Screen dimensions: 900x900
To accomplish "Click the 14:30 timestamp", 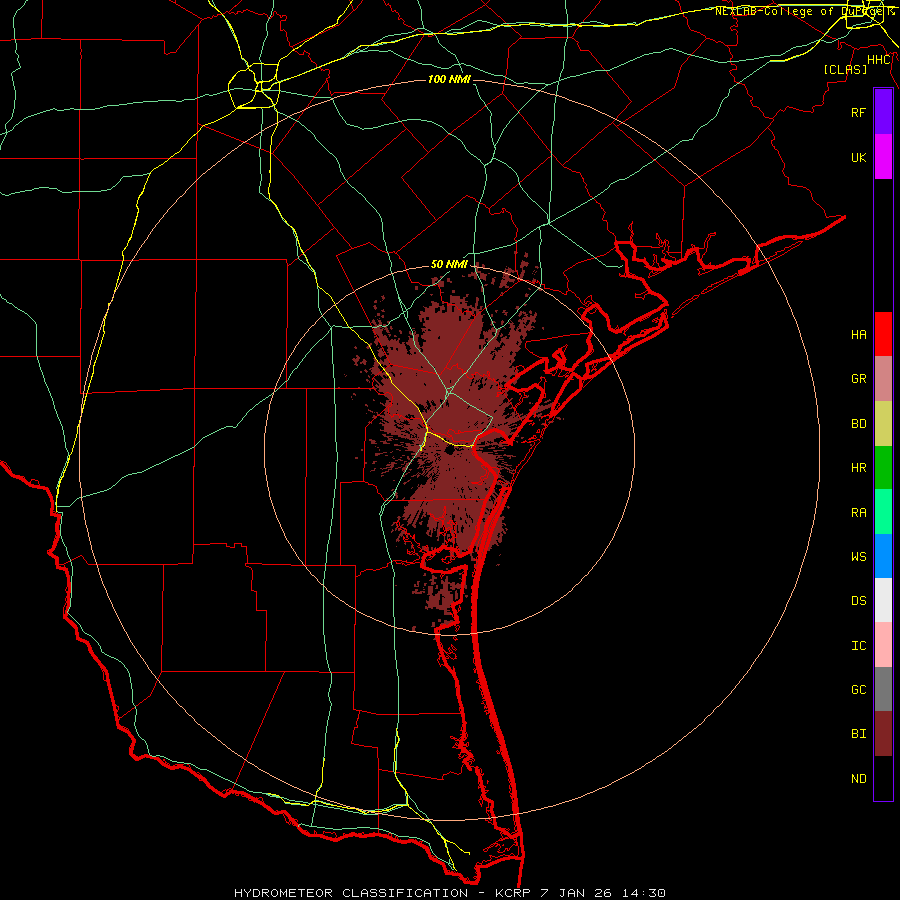I will click(646, 893).
